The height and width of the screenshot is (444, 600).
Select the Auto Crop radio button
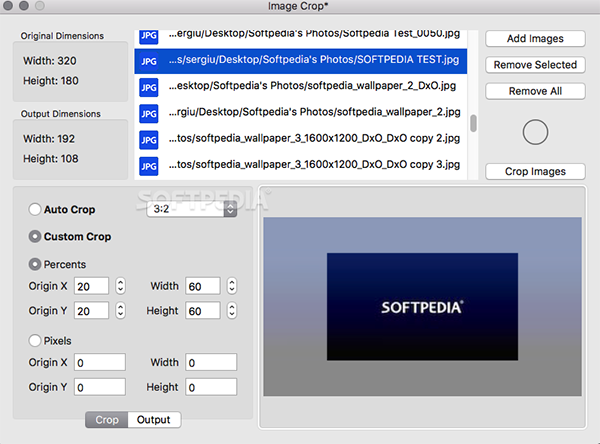[35, 209]
